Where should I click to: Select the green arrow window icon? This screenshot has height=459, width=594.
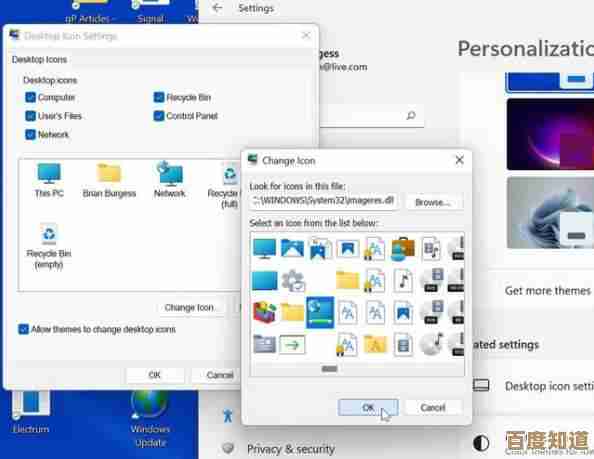(292, 345)
